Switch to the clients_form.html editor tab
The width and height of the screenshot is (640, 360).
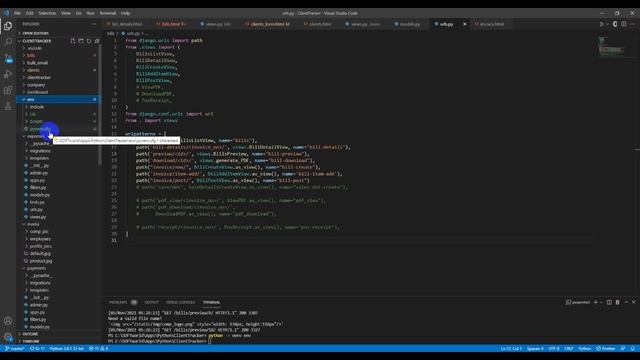point(269,24)
